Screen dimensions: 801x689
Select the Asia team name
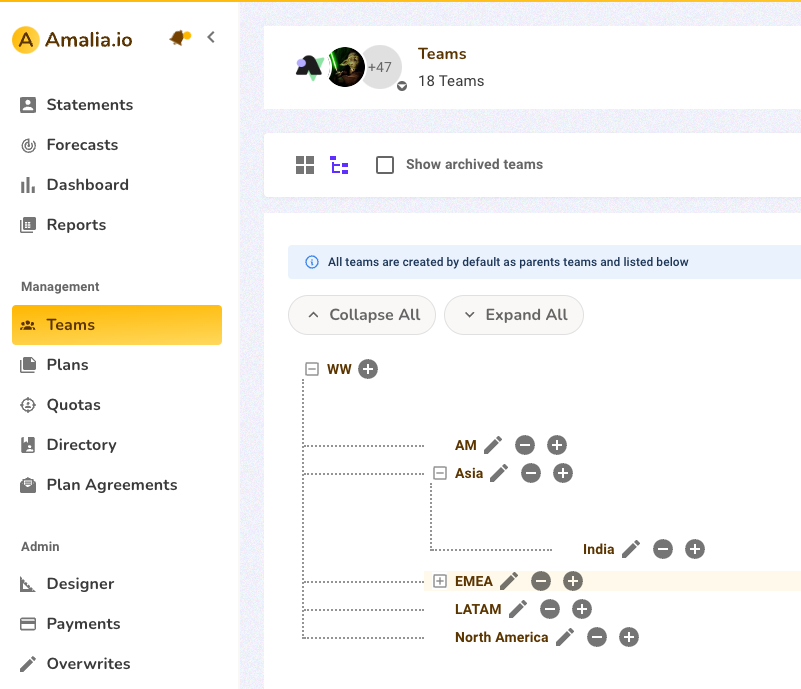point(469,473)
